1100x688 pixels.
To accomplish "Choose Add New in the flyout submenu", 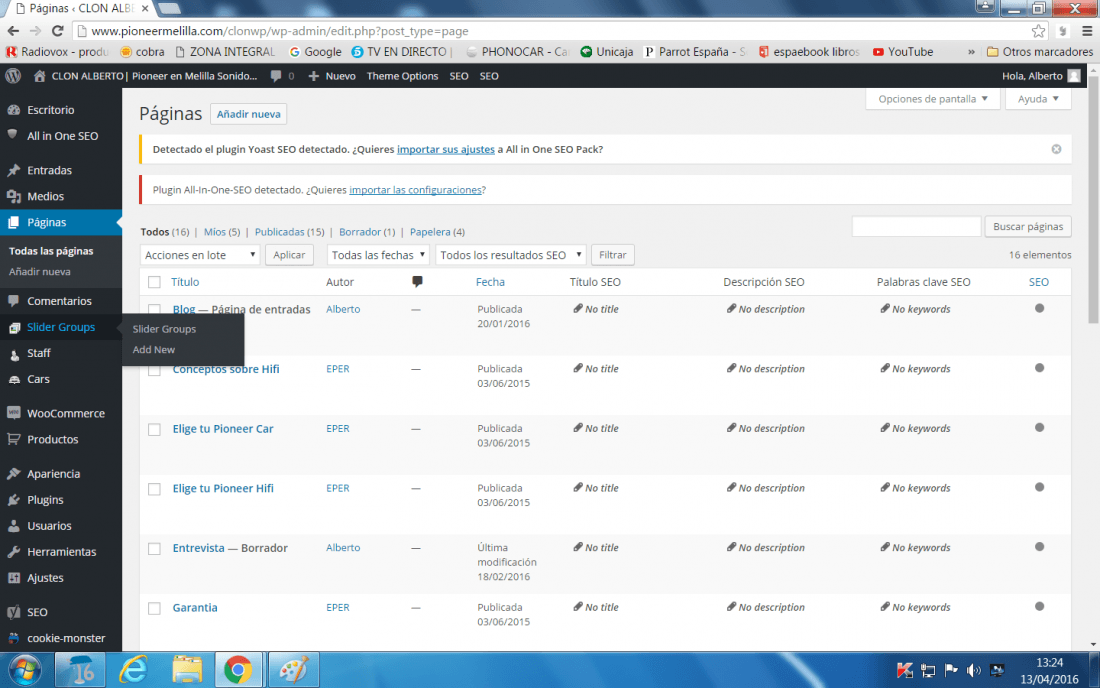I will click(x=154, y=349).
